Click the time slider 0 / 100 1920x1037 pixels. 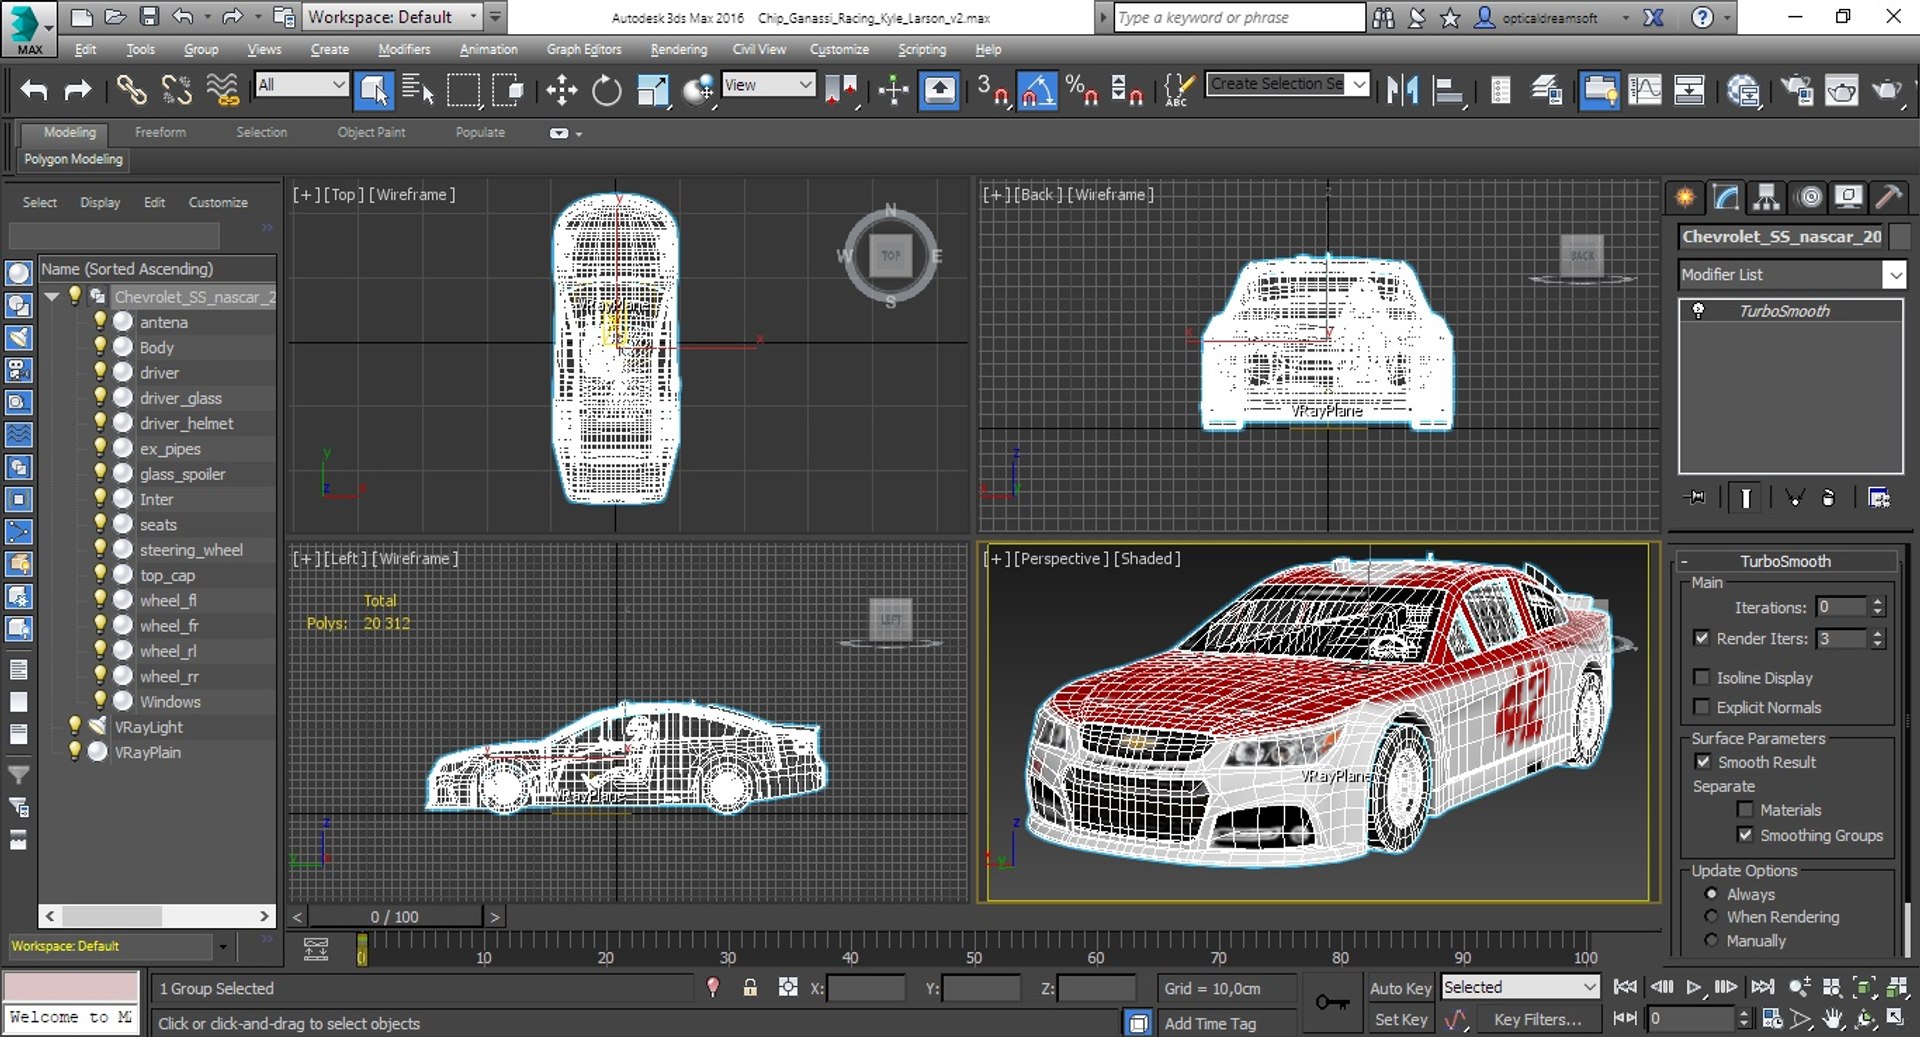pos(395,917)
